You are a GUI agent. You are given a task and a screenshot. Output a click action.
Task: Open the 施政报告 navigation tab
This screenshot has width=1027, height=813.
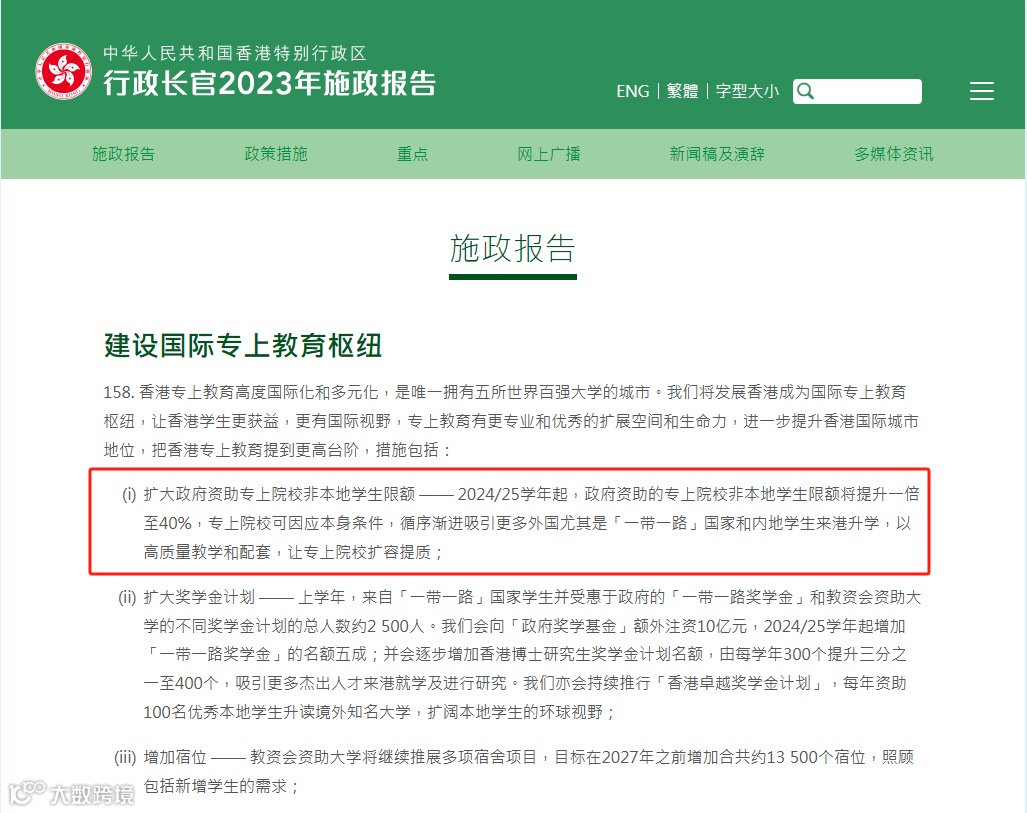pyautogui.click(x=123, y=154)
